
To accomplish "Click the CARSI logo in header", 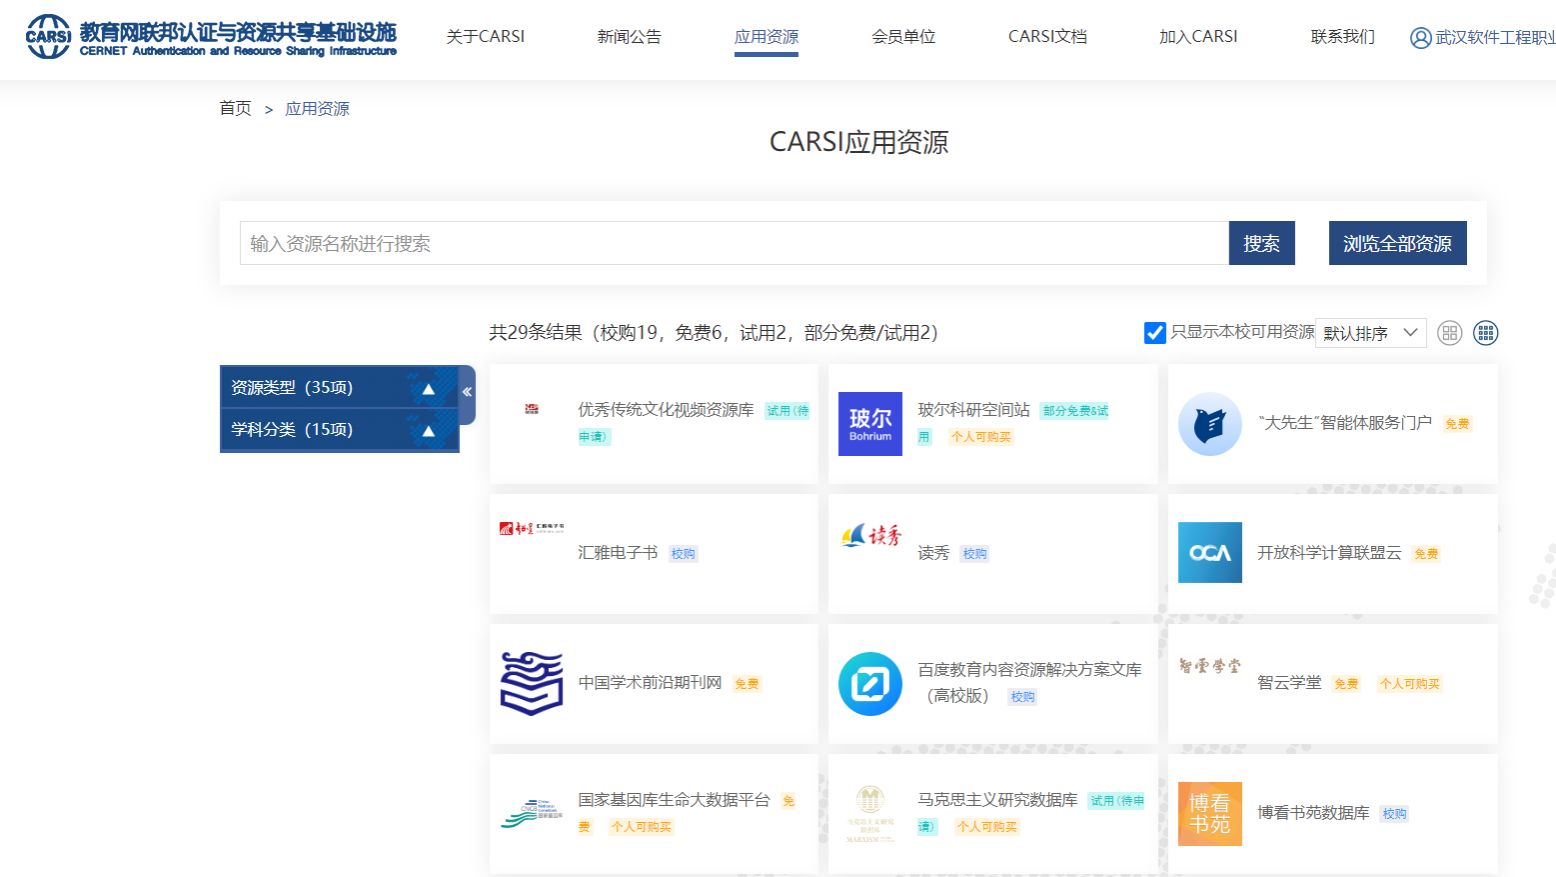I will pyautogui.click(x=48, y=37).
